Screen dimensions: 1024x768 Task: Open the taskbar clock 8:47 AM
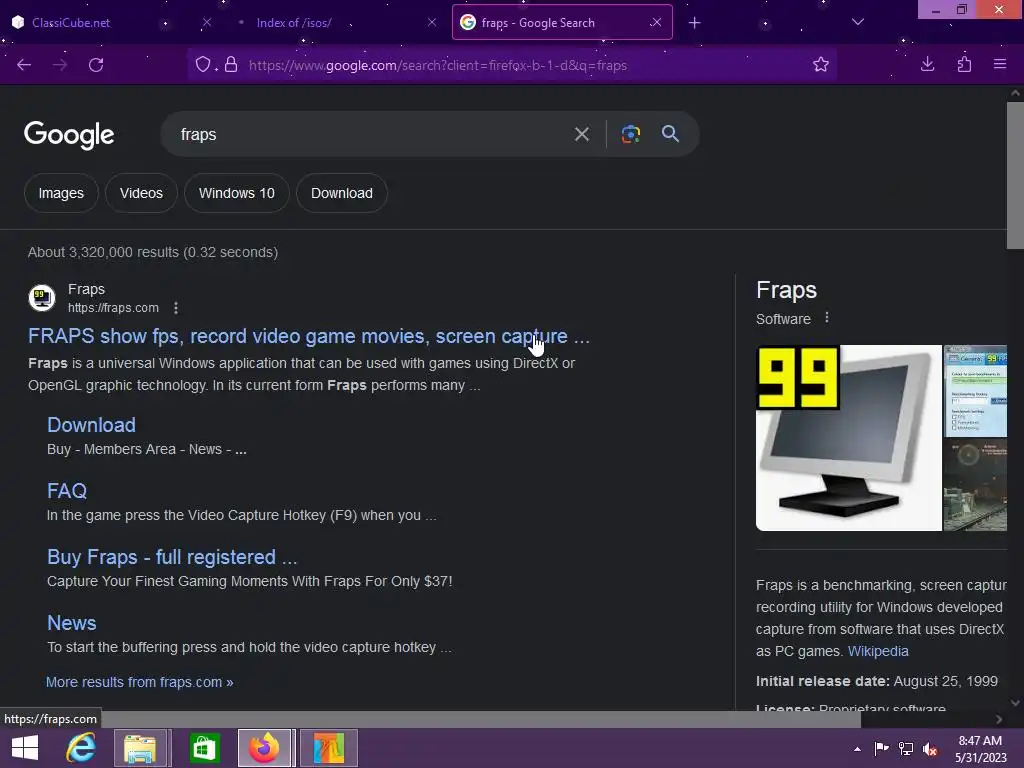point(980,748)
